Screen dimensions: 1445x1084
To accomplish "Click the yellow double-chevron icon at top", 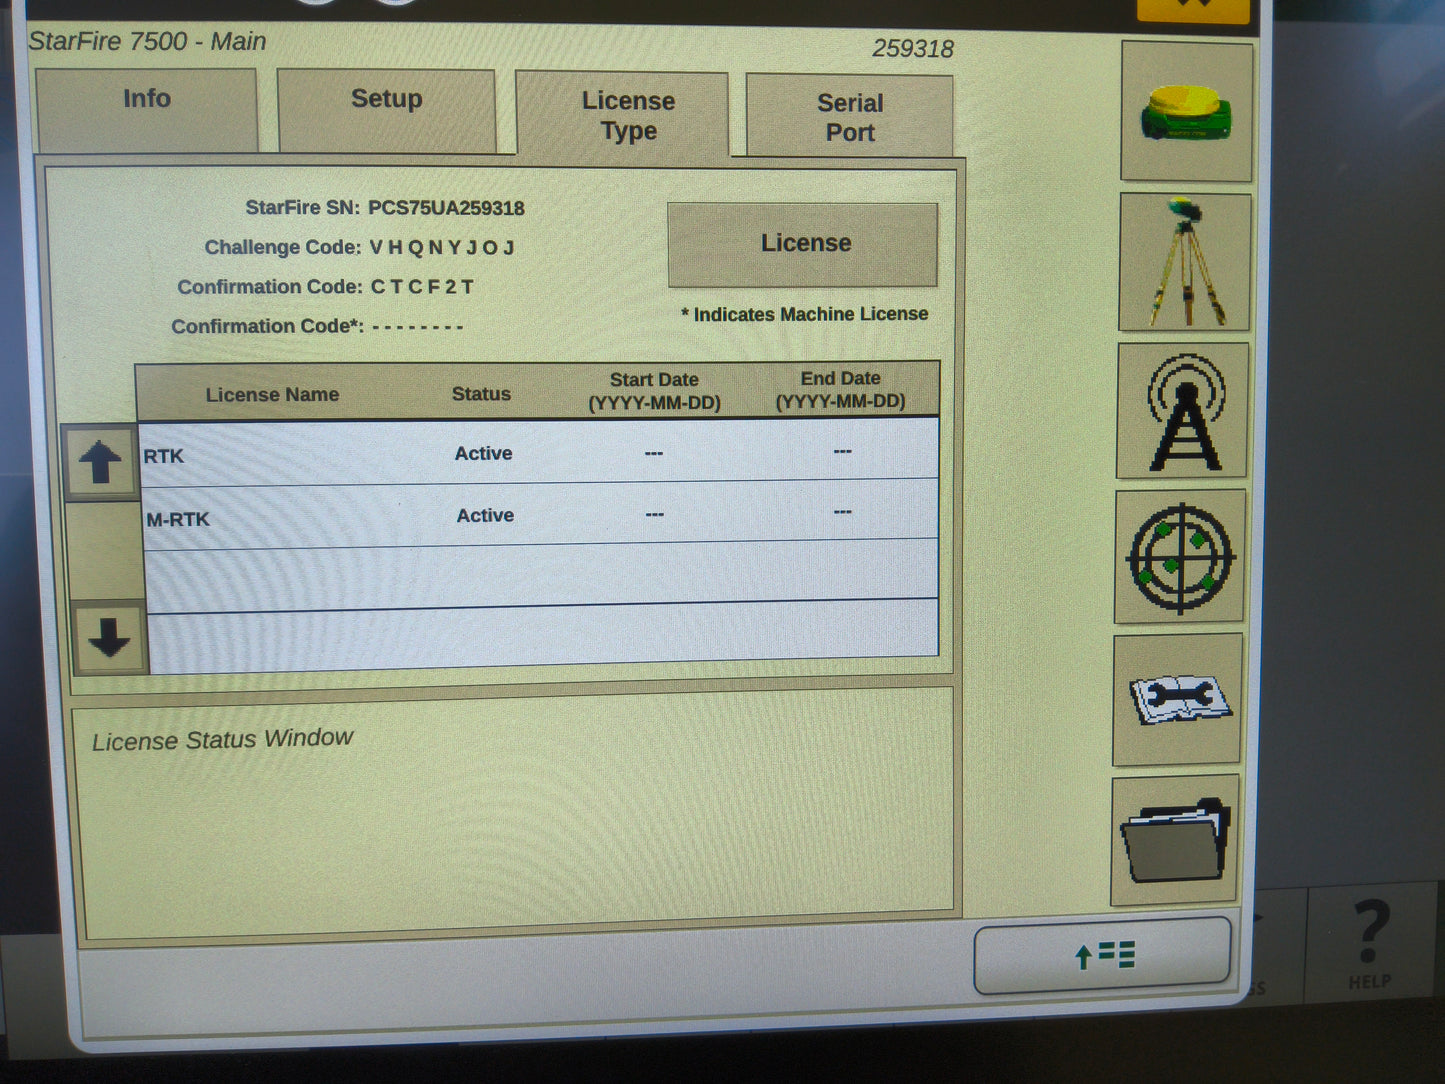I will pos(1195,8).
